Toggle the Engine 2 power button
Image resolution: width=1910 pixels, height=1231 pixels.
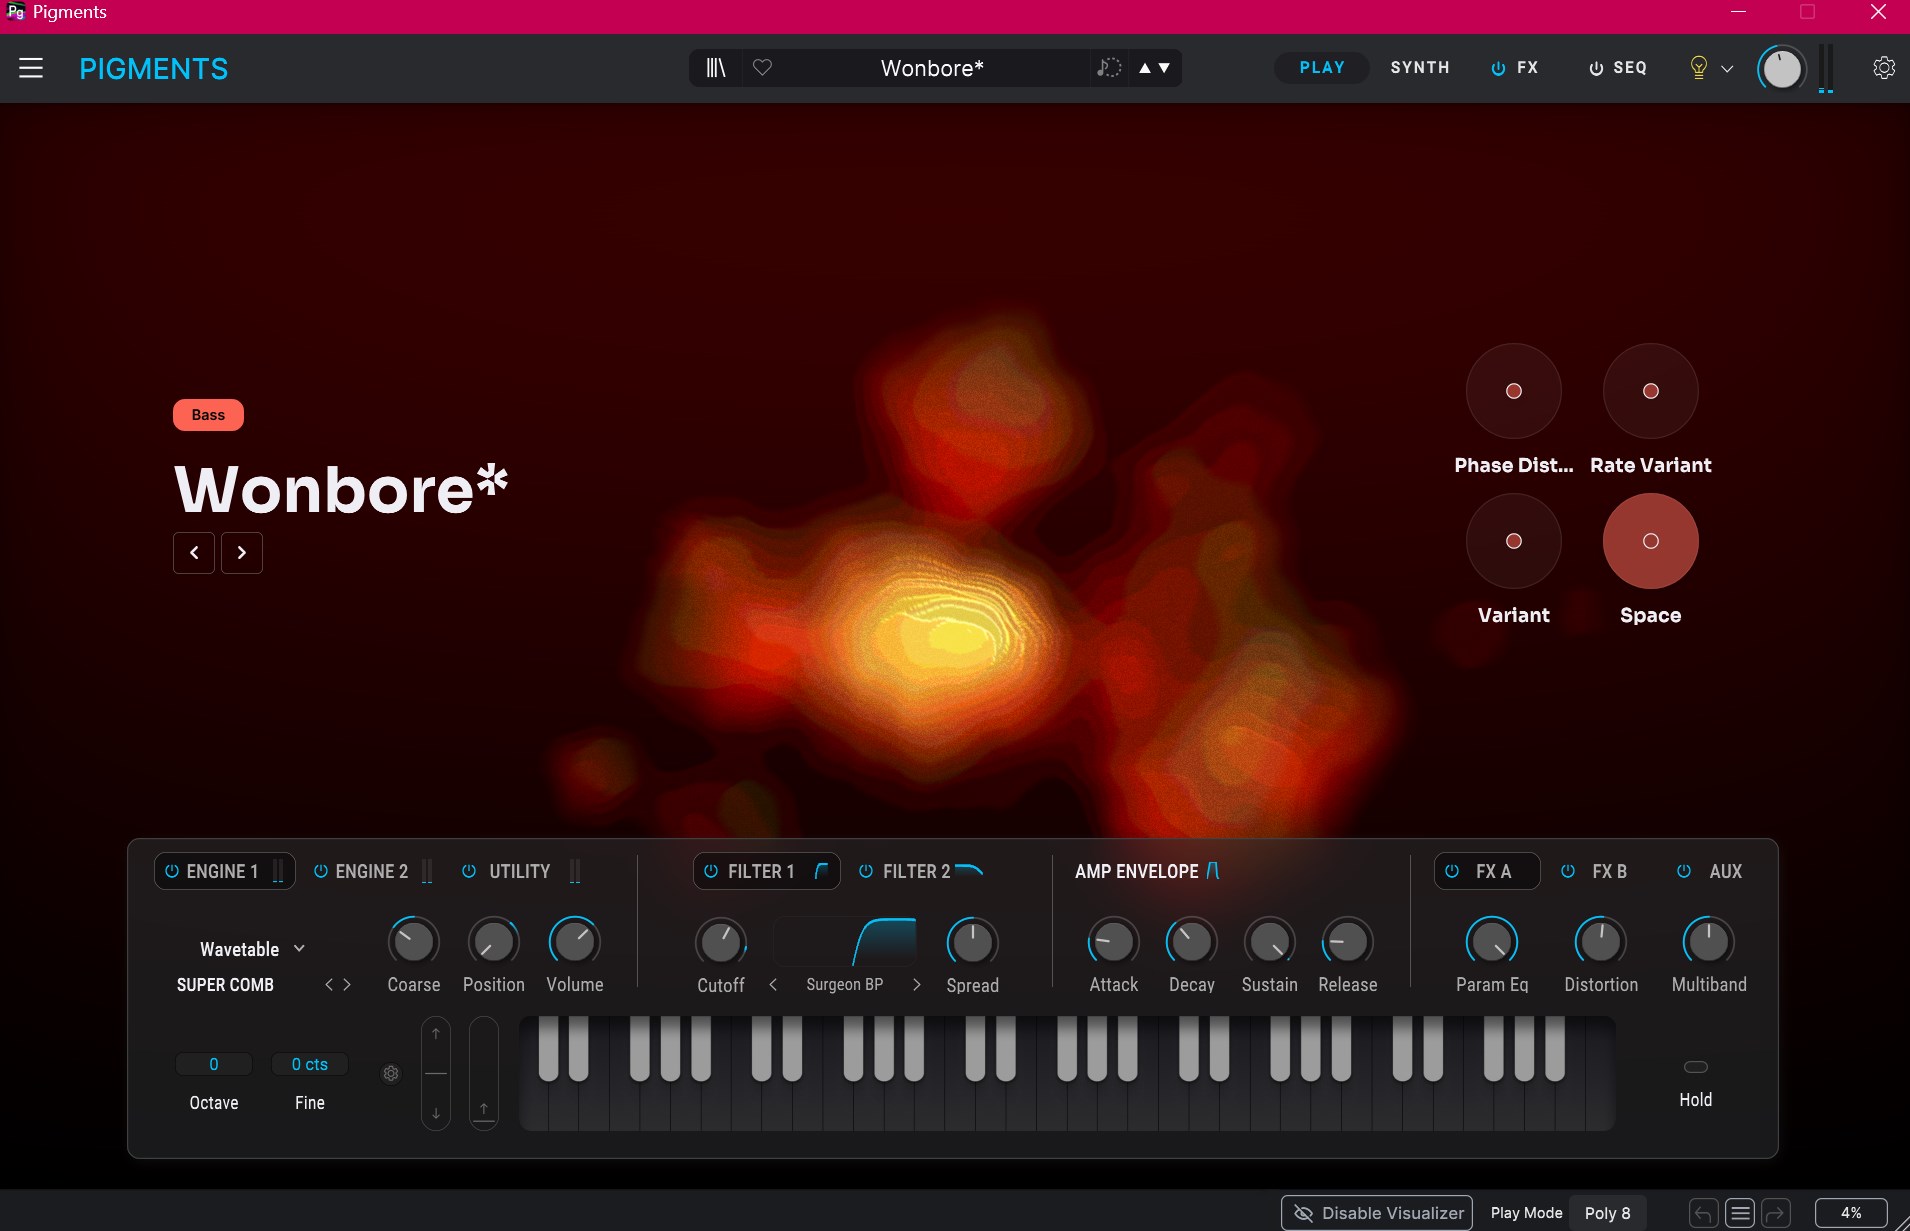(321, 871)
